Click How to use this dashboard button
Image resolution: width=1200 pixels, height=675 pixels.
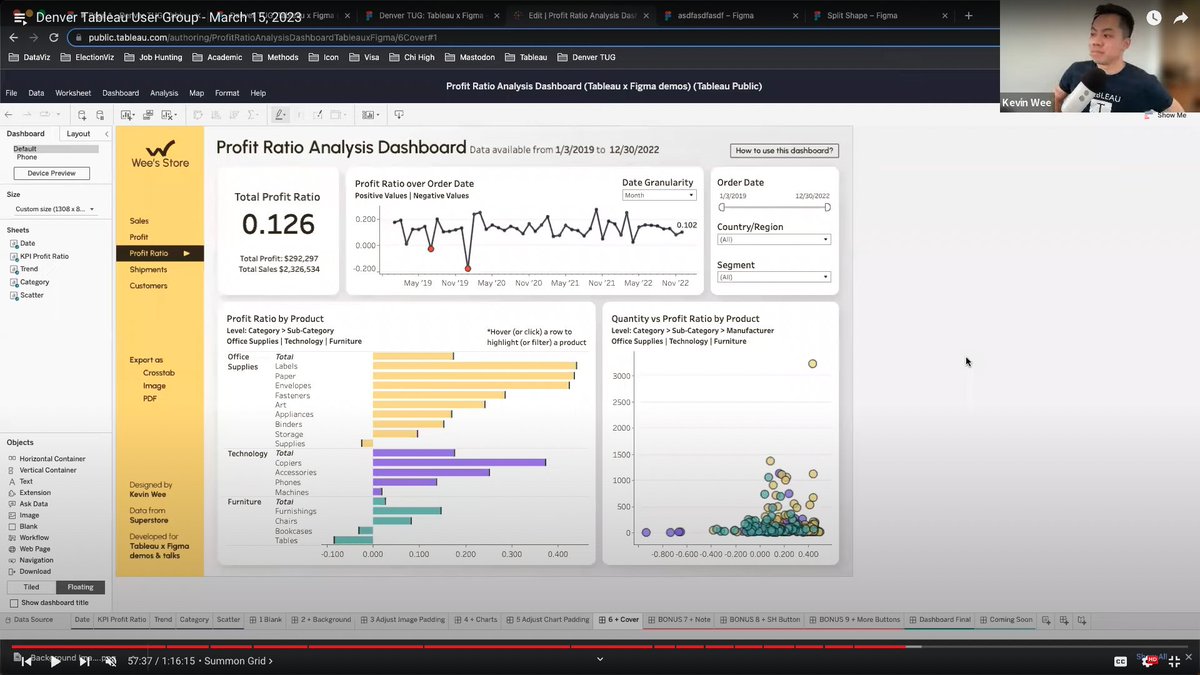pos(784,151)
